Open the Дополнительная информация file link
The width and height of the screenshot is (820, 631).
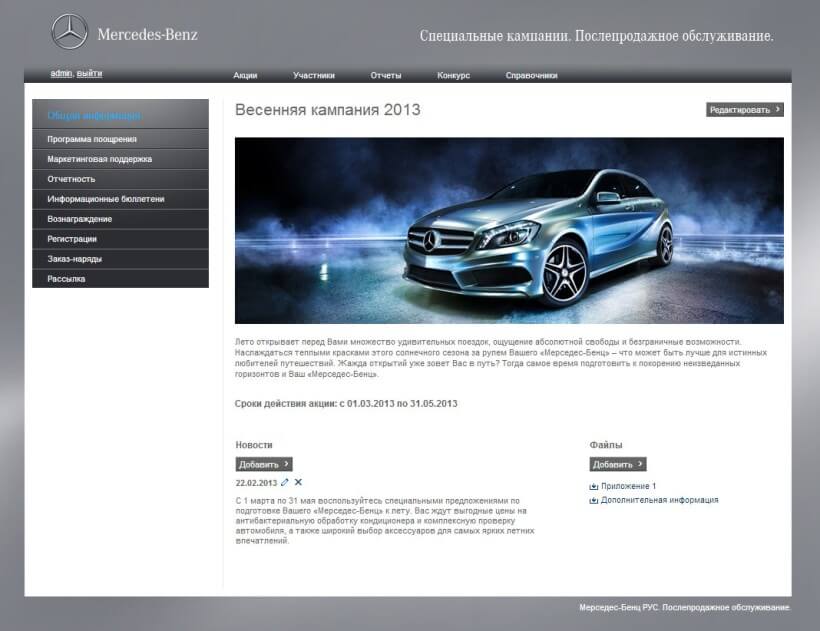tap(659, 500)
